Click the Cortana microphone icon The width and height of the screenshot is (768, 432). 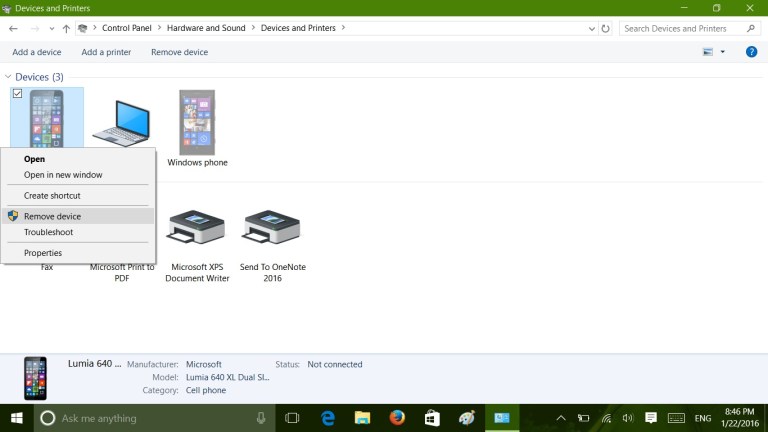(x=261, y=418)
